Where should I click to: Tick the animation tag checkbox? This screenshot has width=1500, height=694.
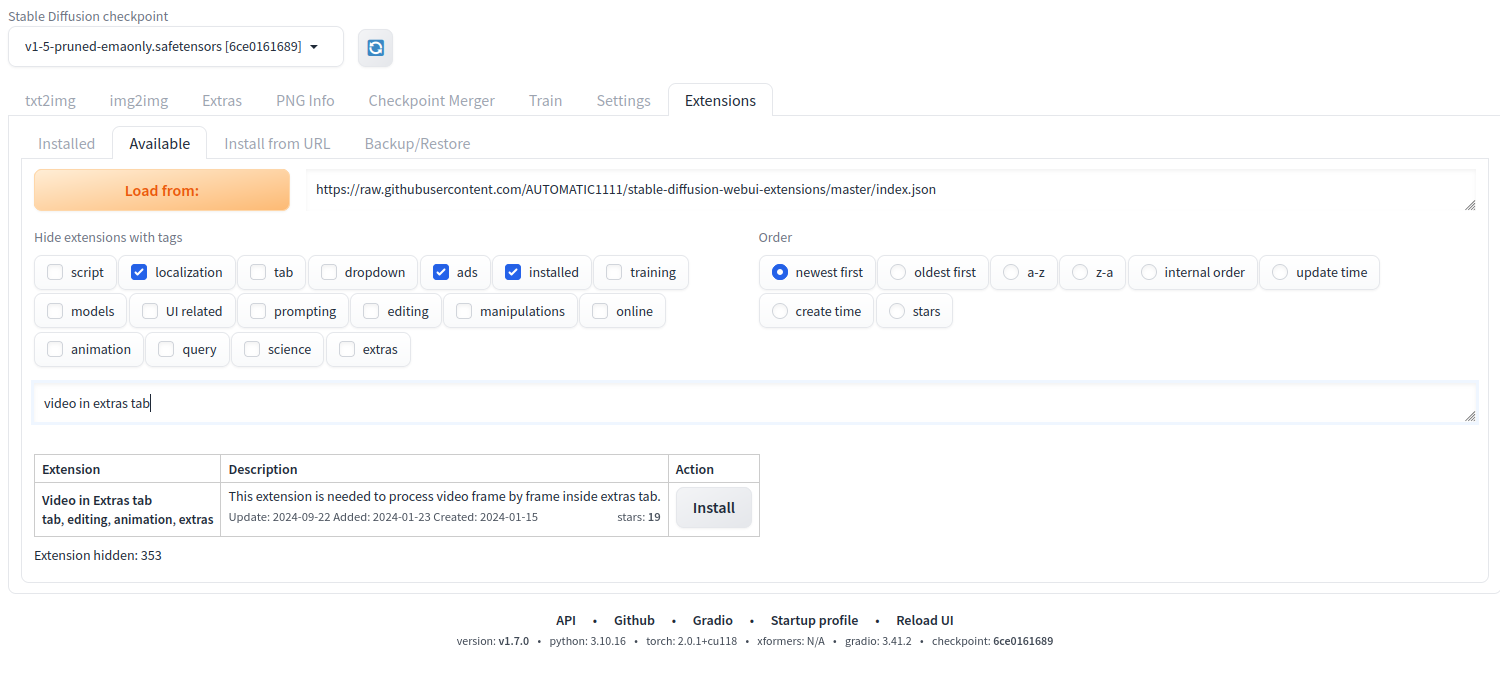point(55,349)
